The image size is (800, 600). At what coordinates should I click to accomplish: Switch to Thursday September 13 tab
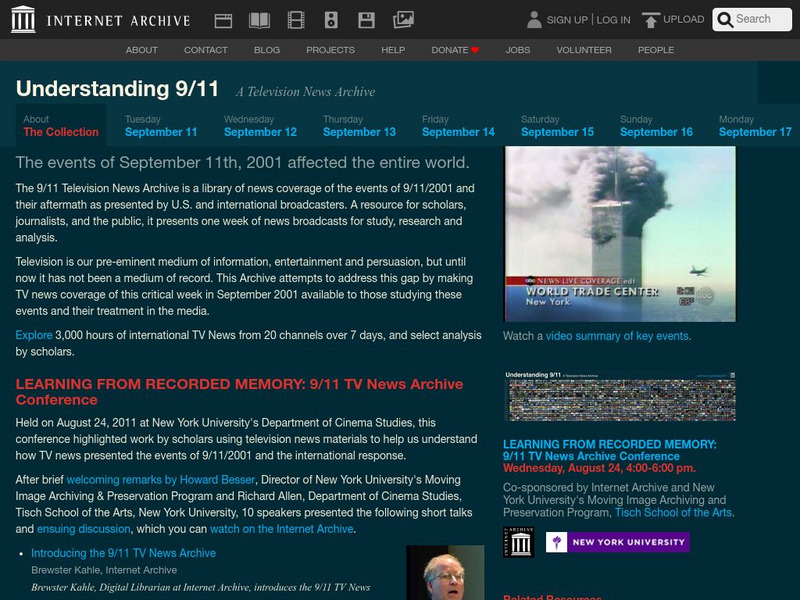pyautogui.click(x=359, y=126)
